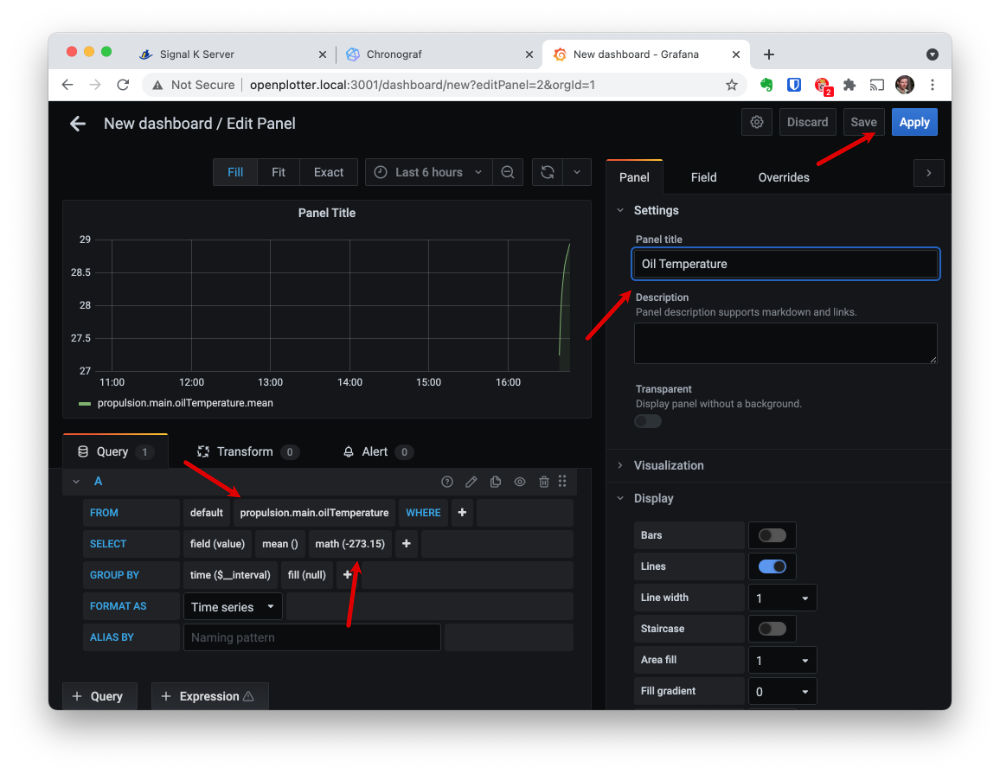
Task: Enable the Bars toggle
Action: coord(772,535)
